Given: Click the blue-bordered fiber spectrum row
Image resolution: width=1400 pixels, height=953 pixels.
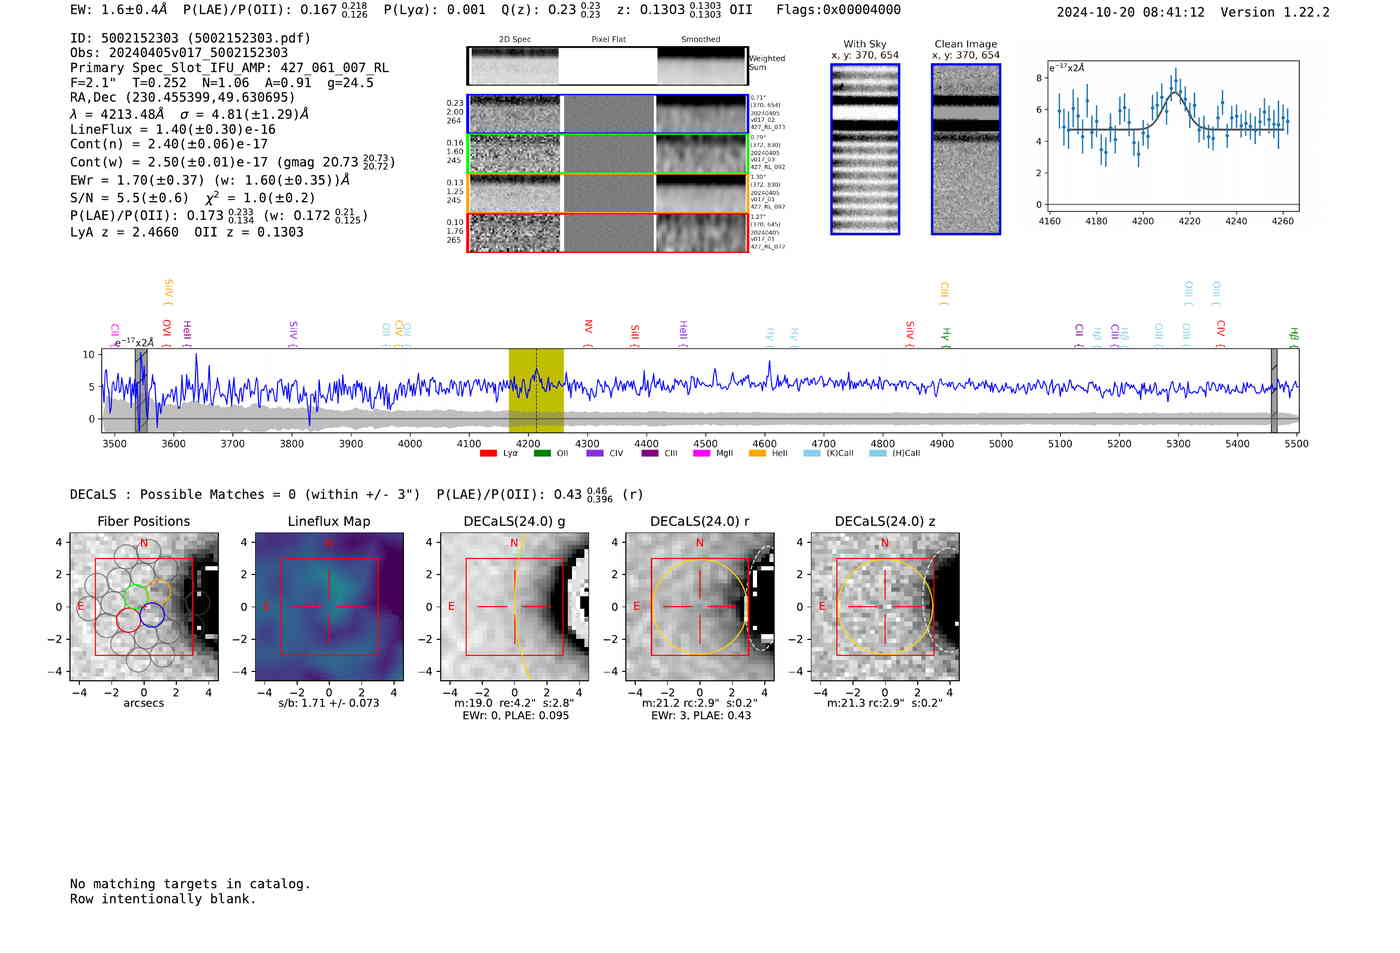Looking at the screenshot, I should point(607,114).
